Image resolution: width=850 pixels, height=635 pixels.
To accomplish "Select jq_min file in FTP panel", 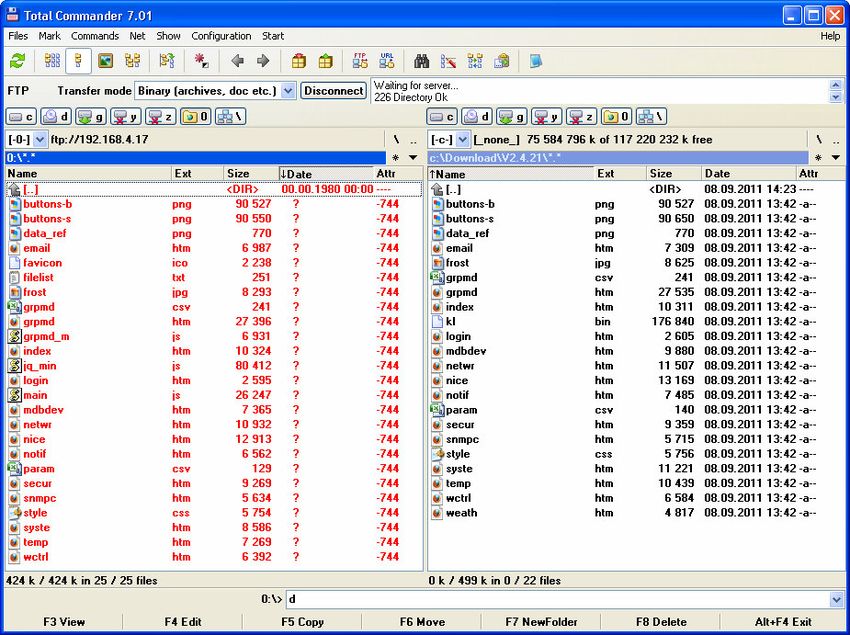I will (x=214, y=365).
